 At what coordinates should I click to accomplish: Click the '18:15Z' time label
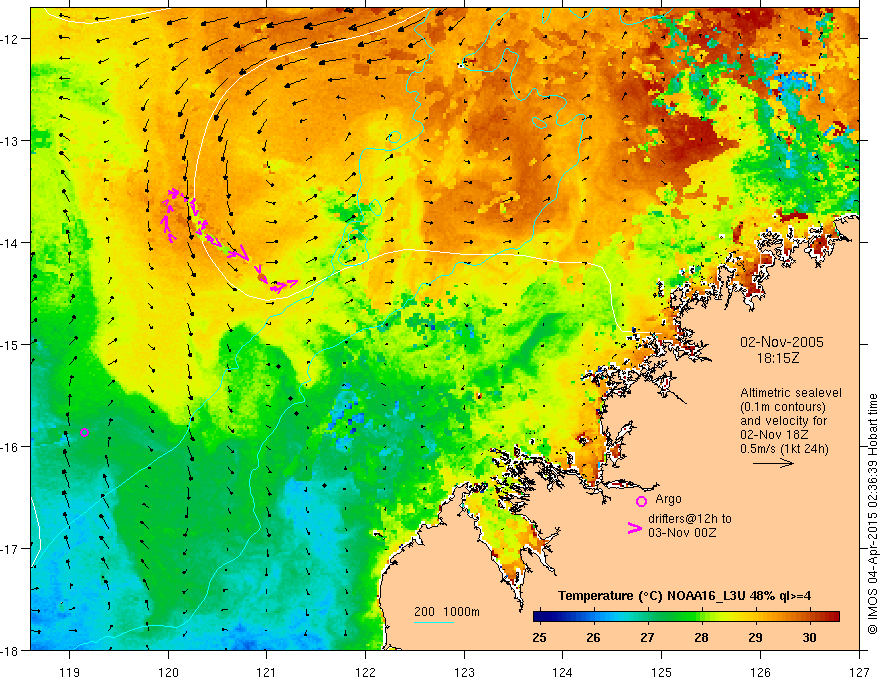tap(777, 358)
